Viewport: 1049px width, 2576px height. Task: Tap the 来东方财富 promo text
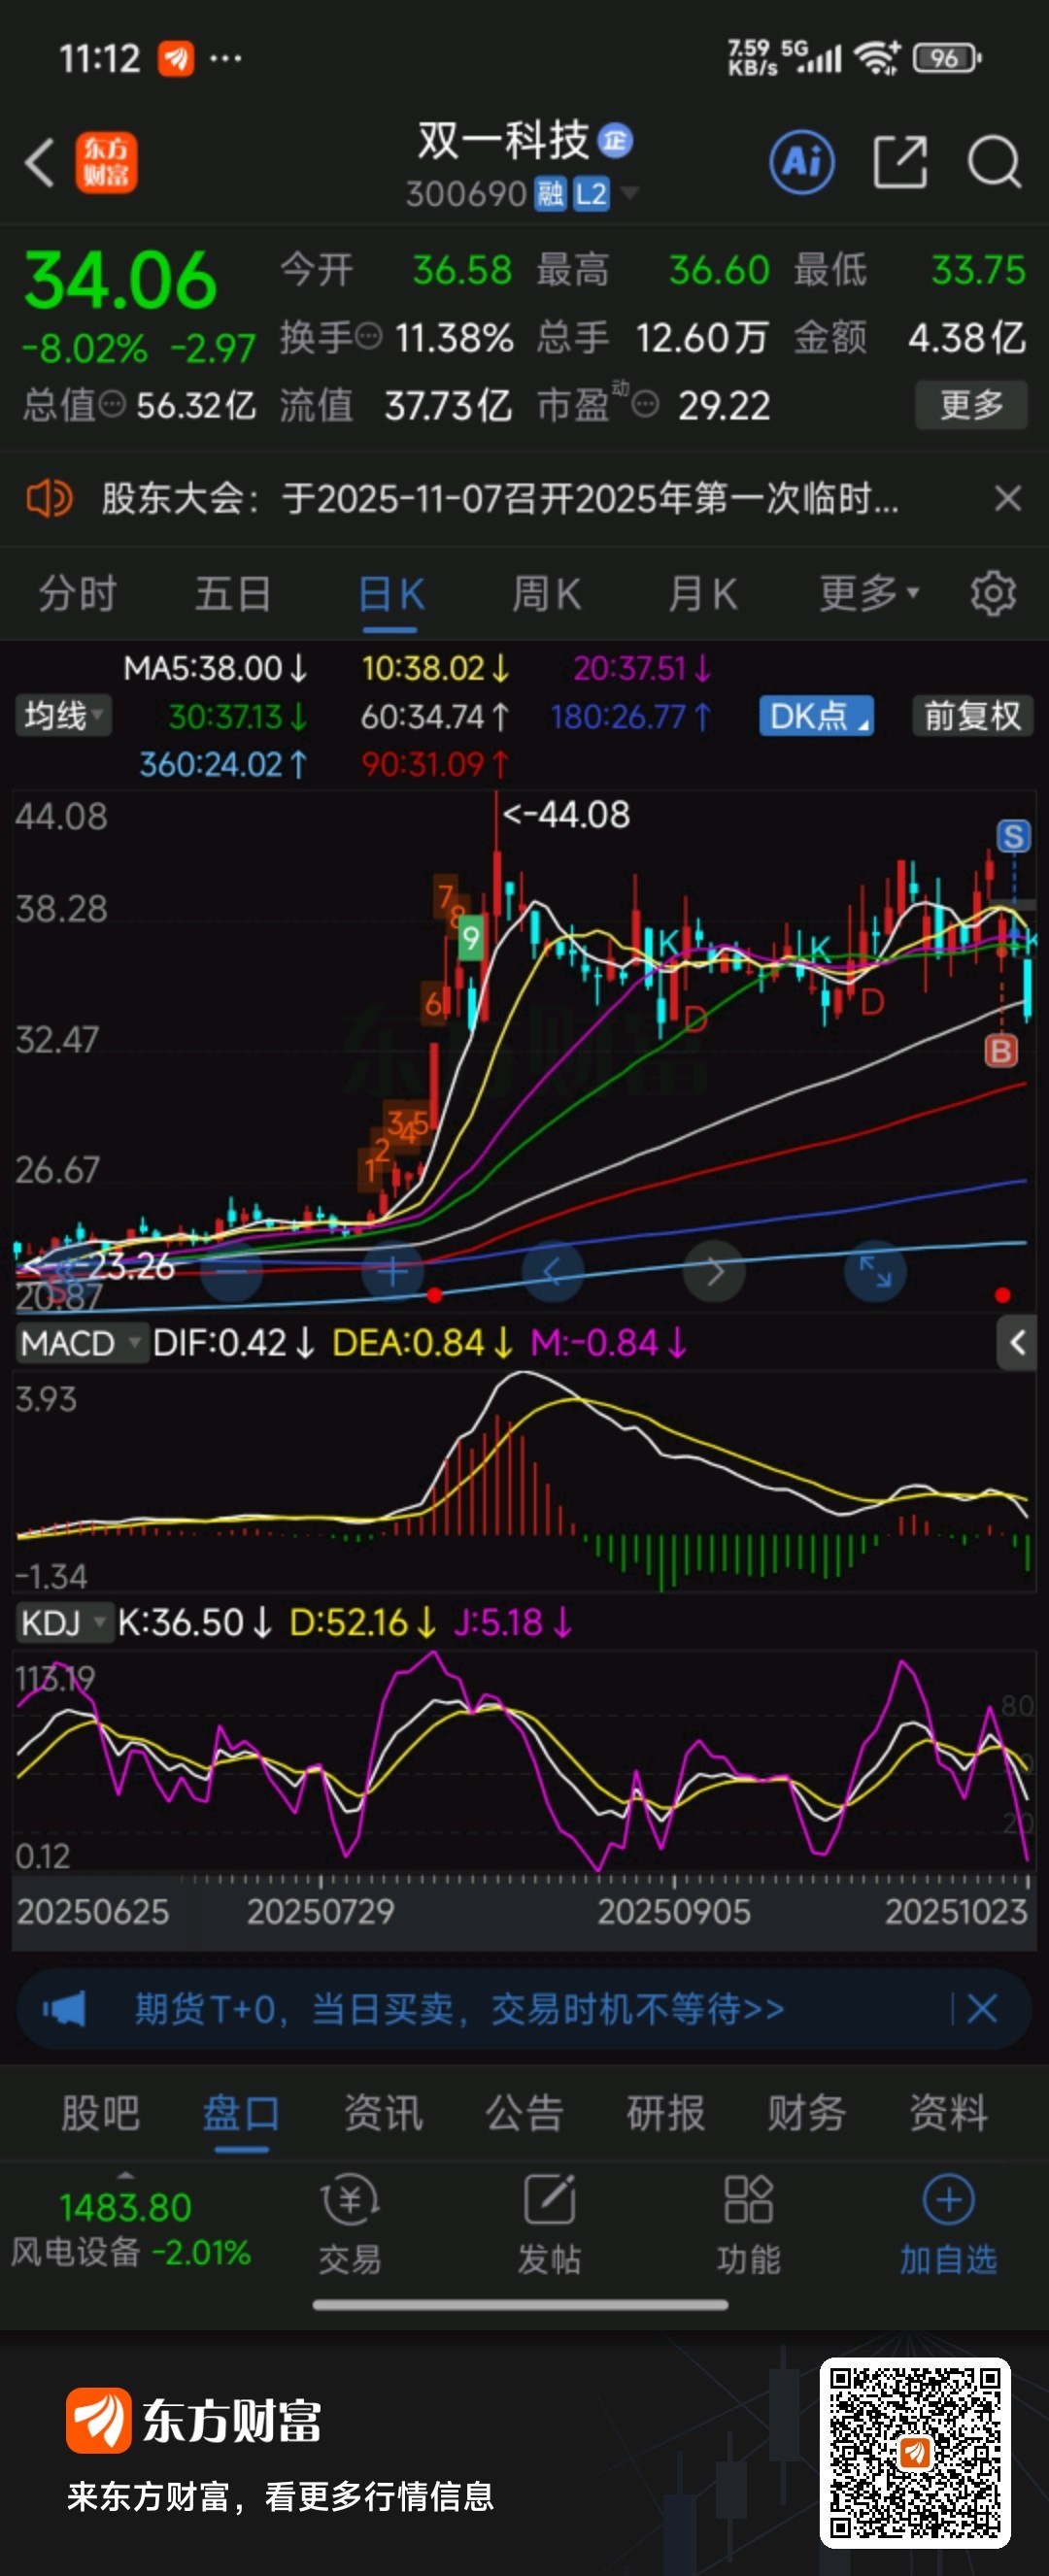click(280, 2497)
